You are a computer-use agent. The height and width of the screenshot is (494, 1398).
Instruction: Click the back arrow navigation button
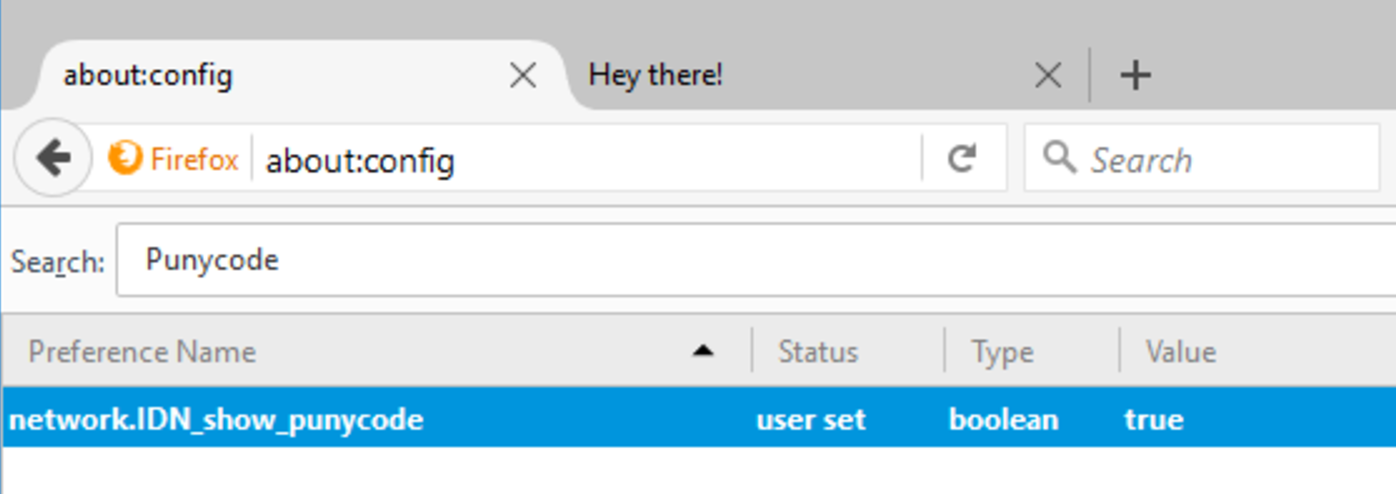pos(53,158)
